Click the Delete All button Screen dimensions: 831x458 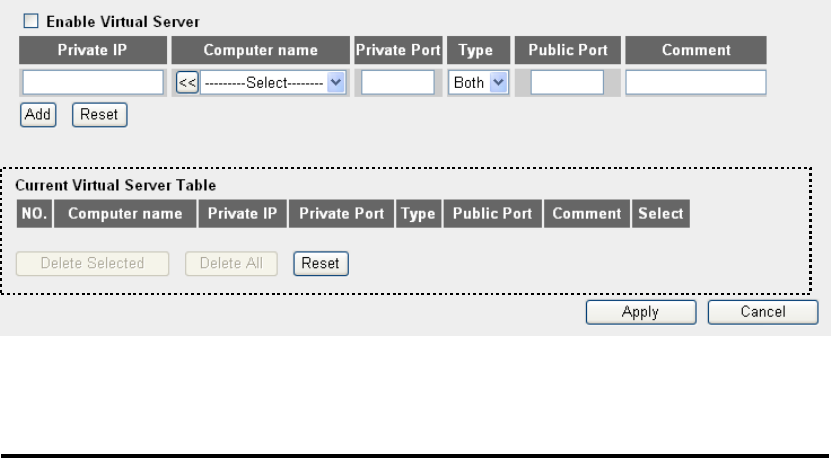point(231,263)
